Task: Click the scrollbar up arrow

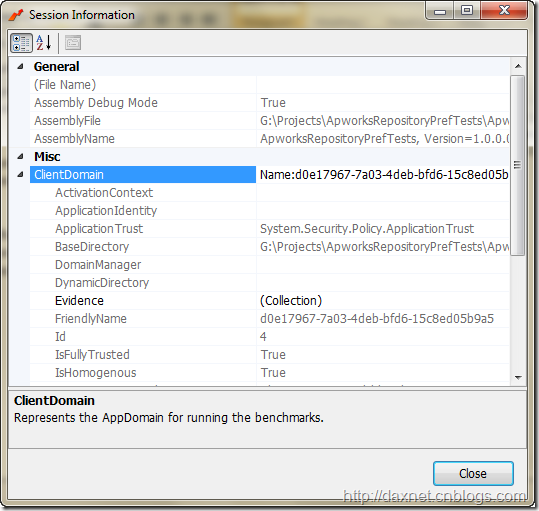Action: (518, 66)
